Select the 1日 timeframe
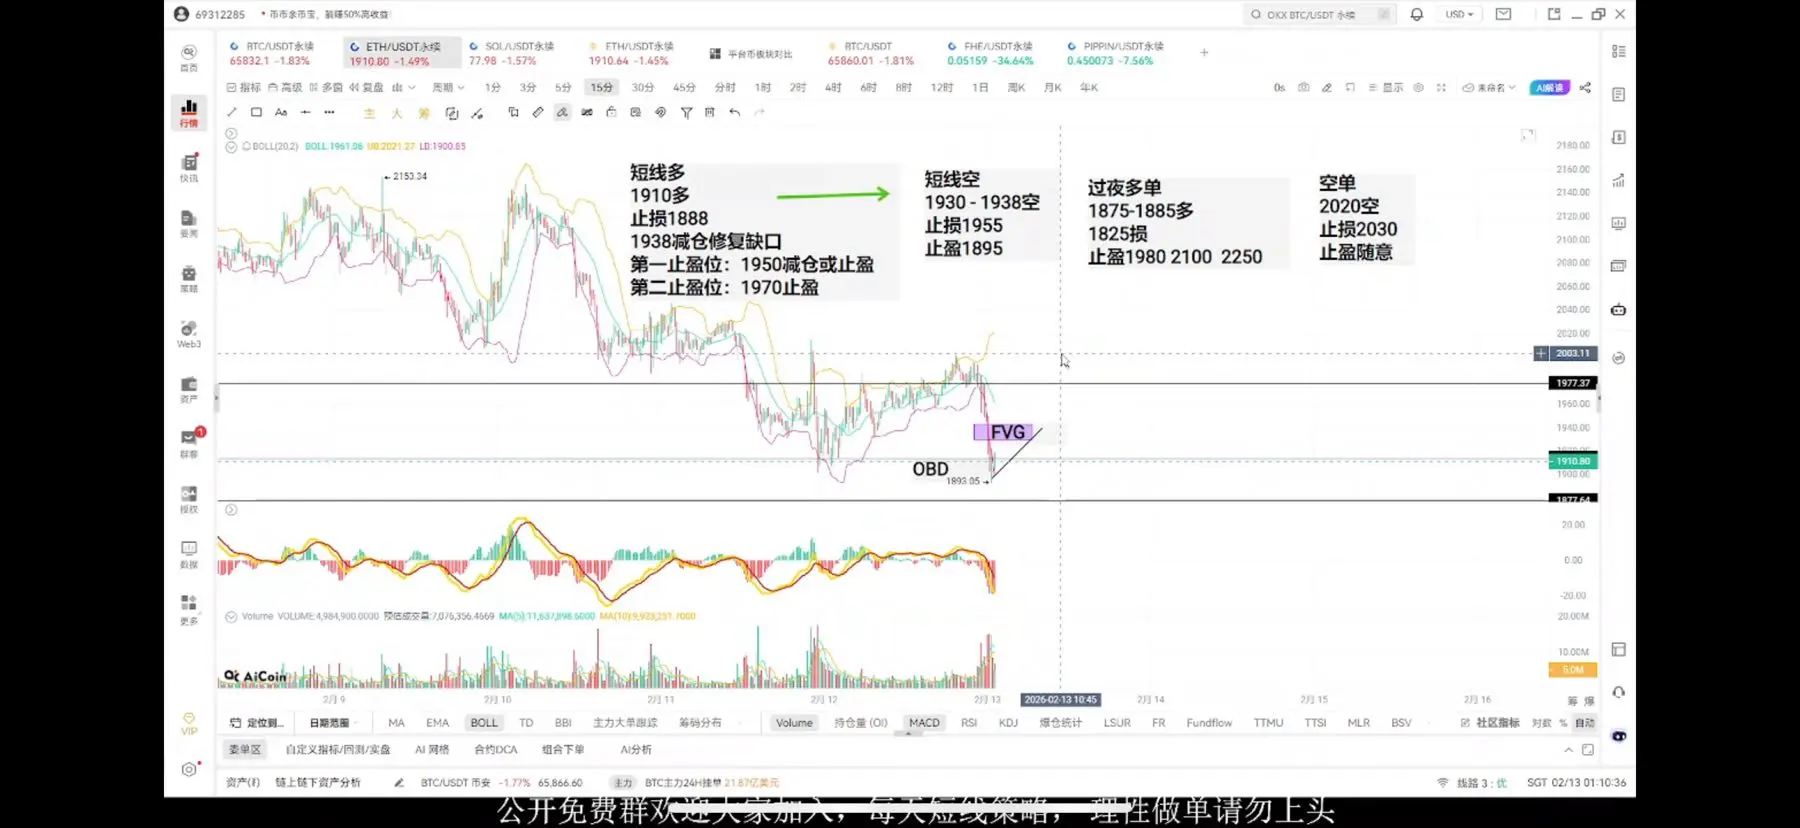This screenshot has width=1800, height=828. click(980, 88)
